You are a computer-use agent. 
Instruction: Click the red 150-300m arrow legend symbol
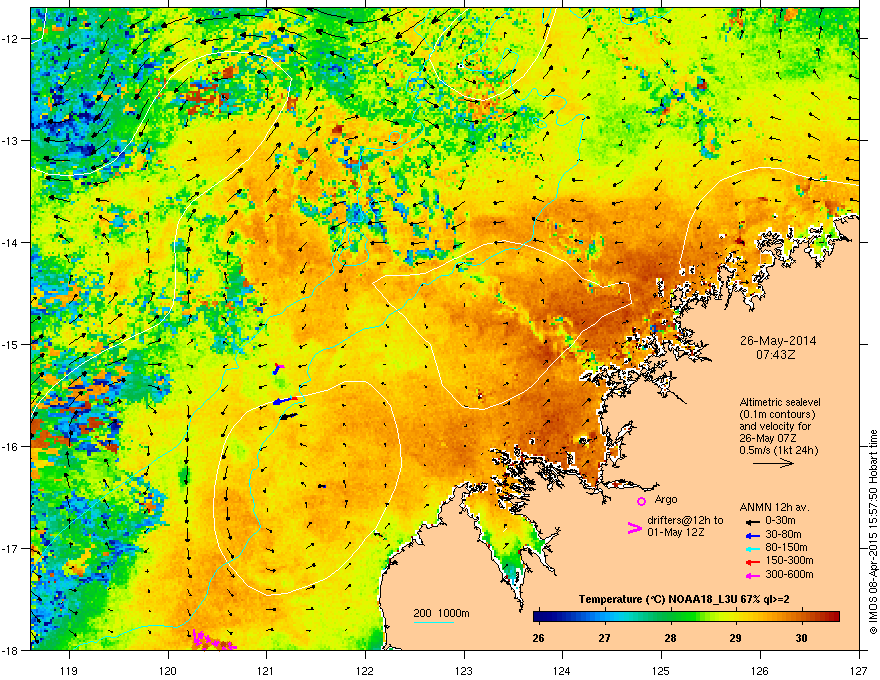pos(752,562)
